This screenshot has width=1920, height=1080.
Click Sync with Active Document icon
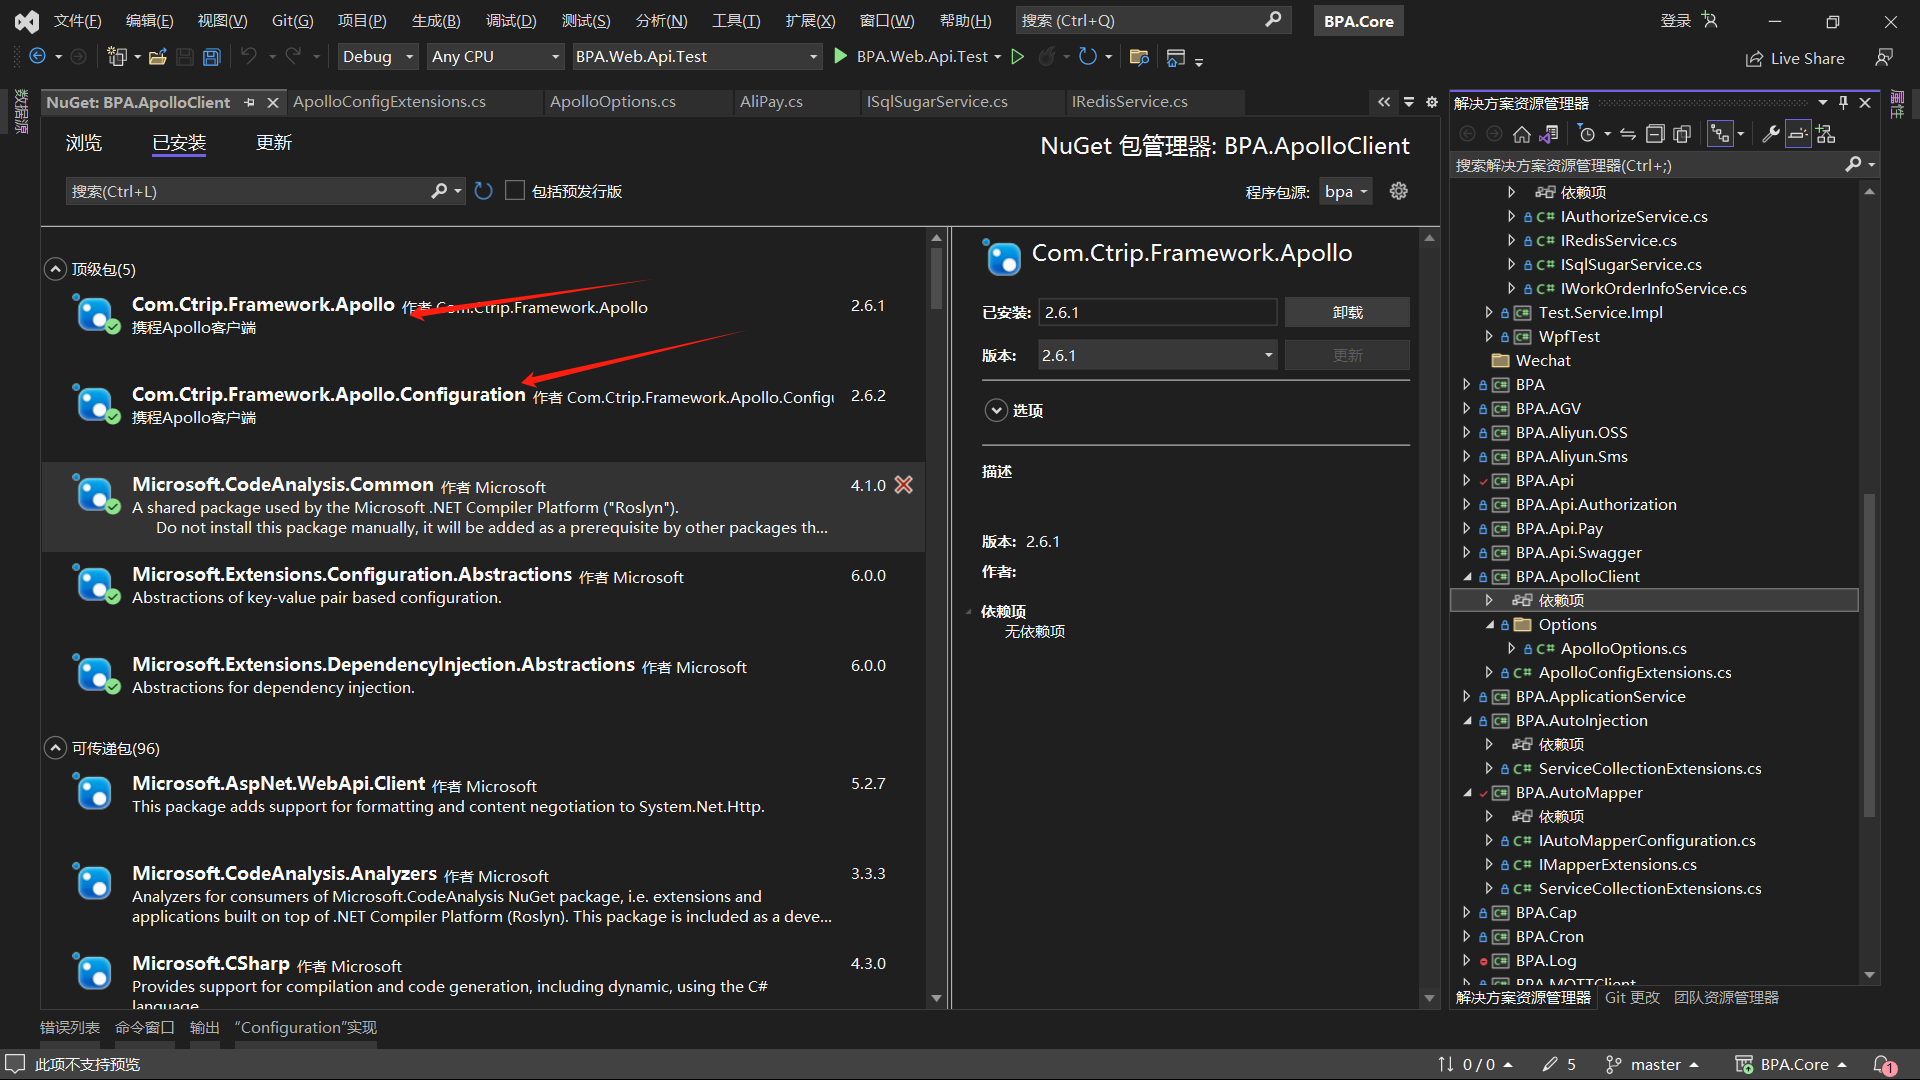point(1628,134)
